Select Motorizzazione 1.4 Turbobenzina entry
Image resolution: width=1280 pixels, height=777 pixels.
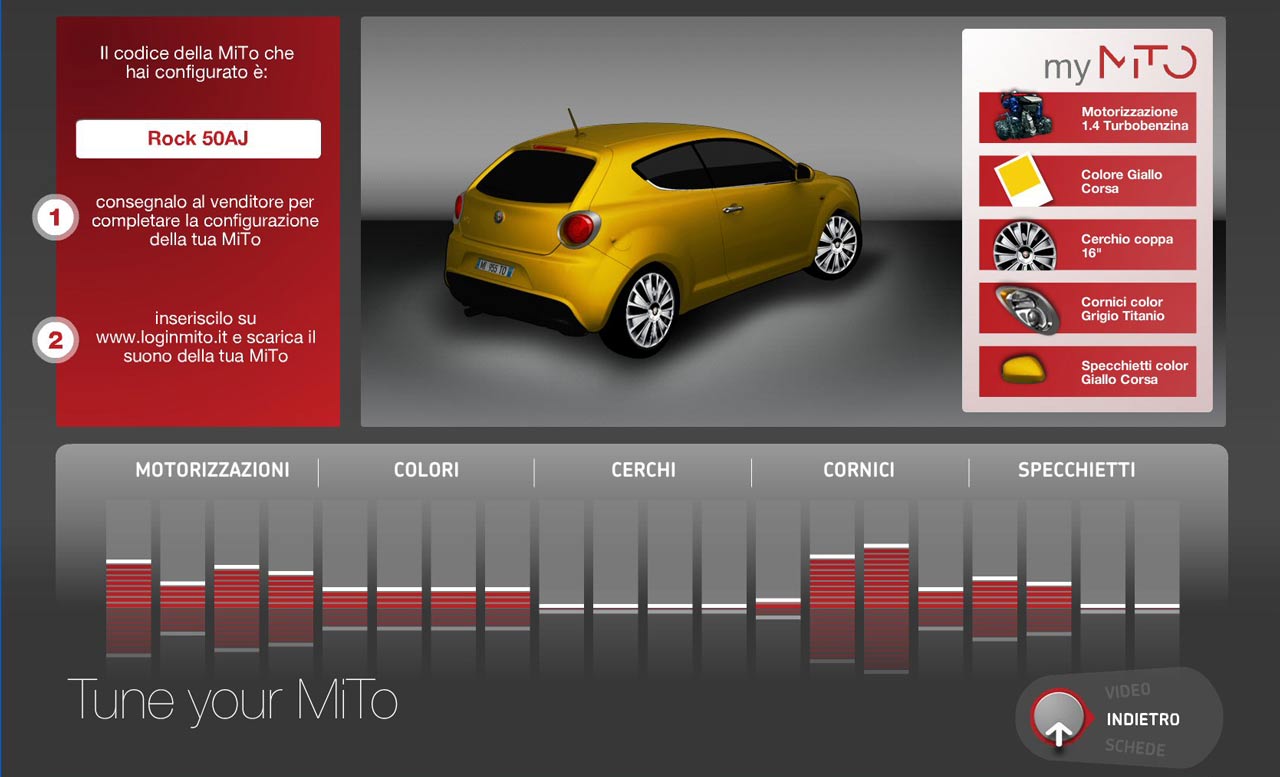click(1087, 118)
